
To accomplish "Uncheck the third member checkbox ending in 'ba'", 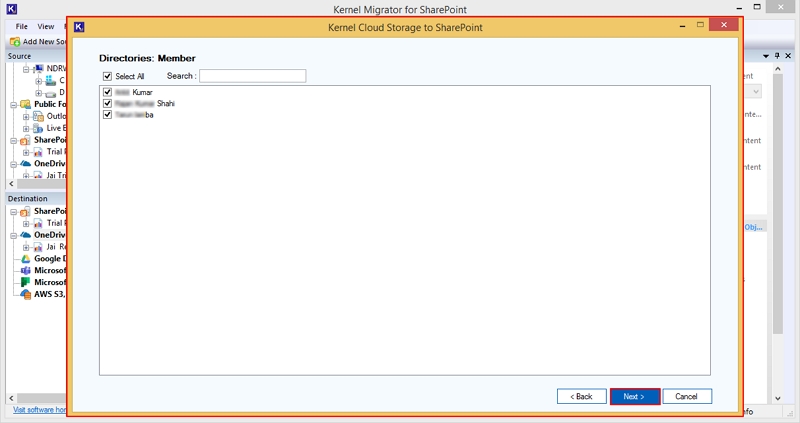I will (x=107, y=114).
